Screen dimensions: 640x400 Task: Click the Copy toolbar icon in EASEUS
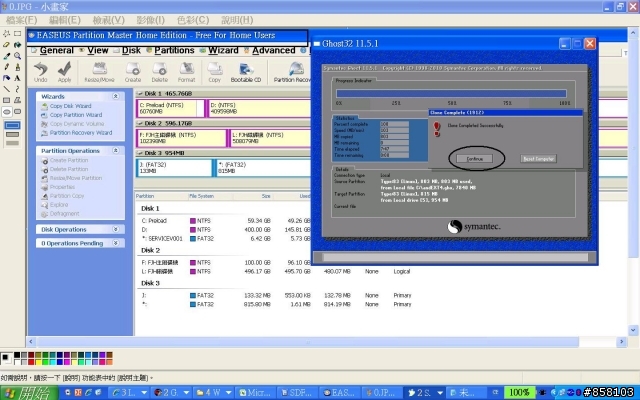pos(215,72)
